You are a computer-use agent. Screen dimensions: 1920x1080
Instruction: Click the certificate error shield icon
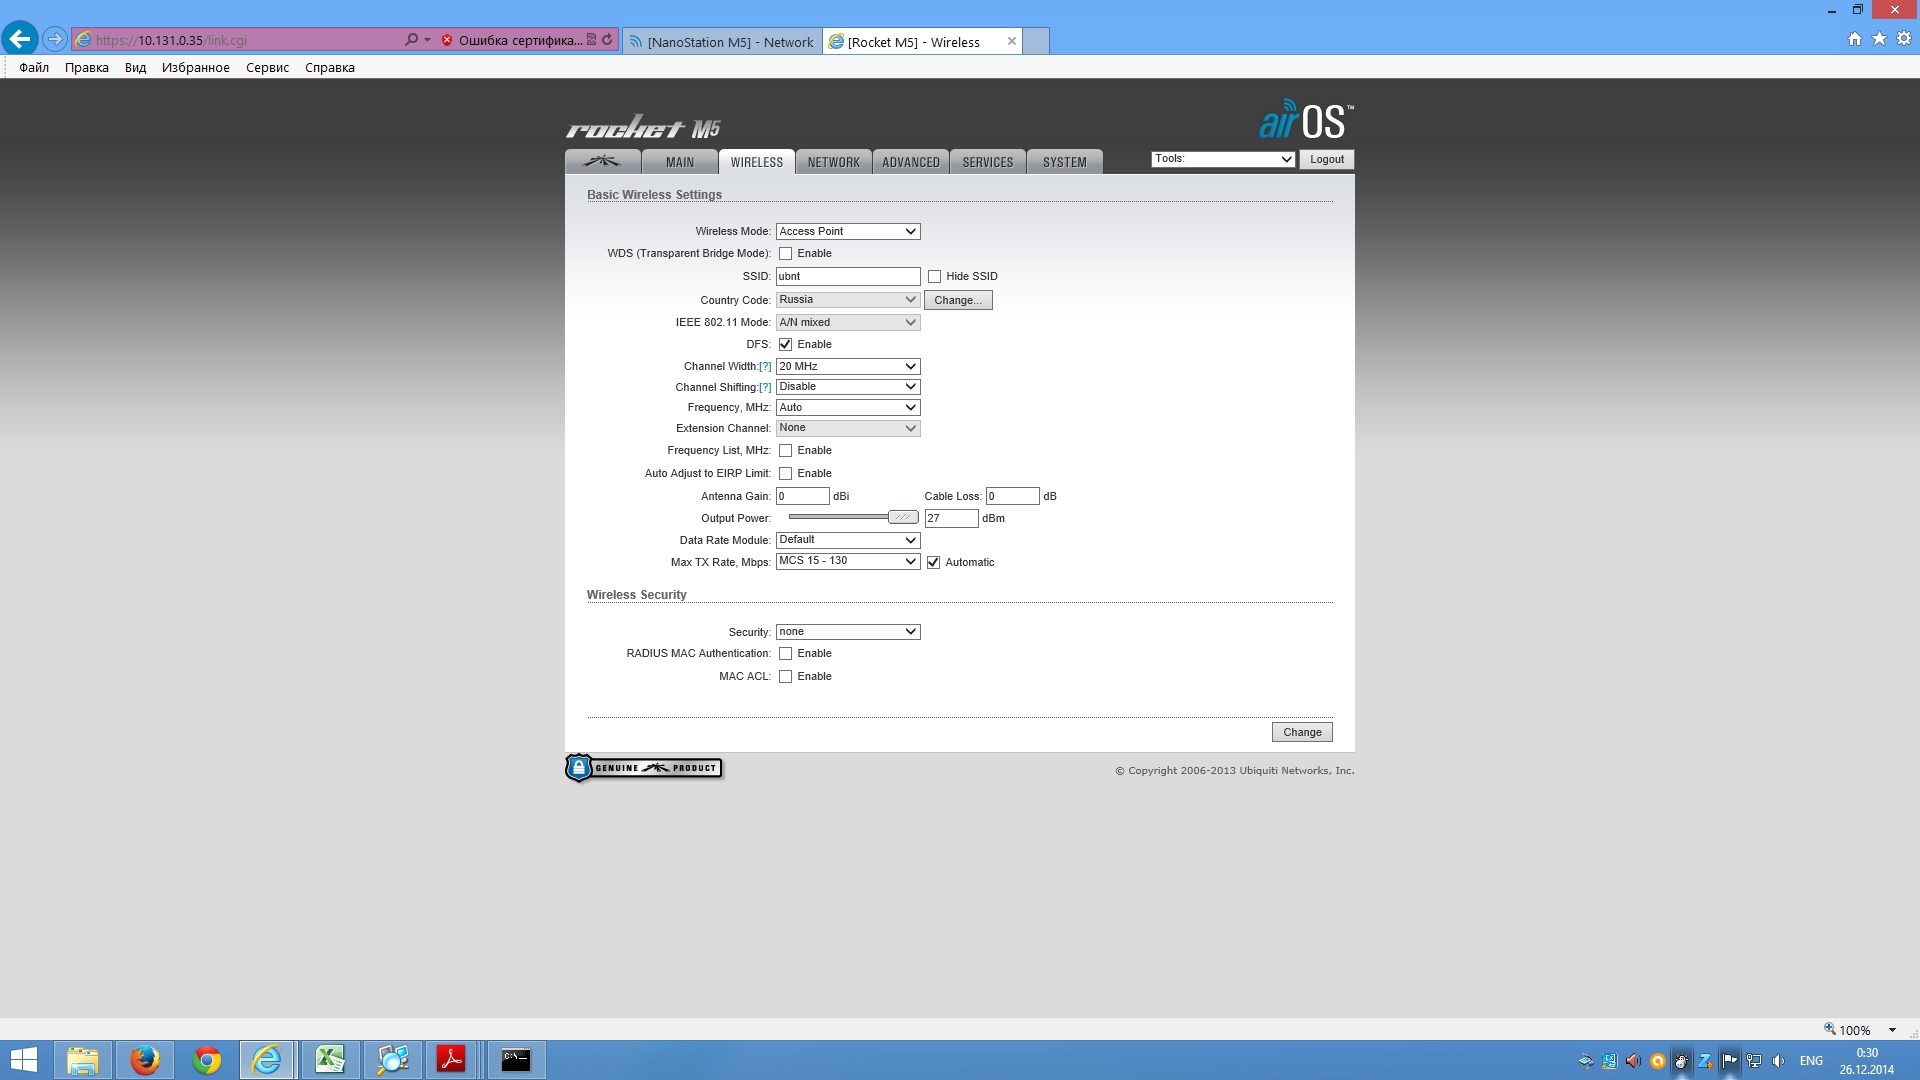[x=447, y=41]
